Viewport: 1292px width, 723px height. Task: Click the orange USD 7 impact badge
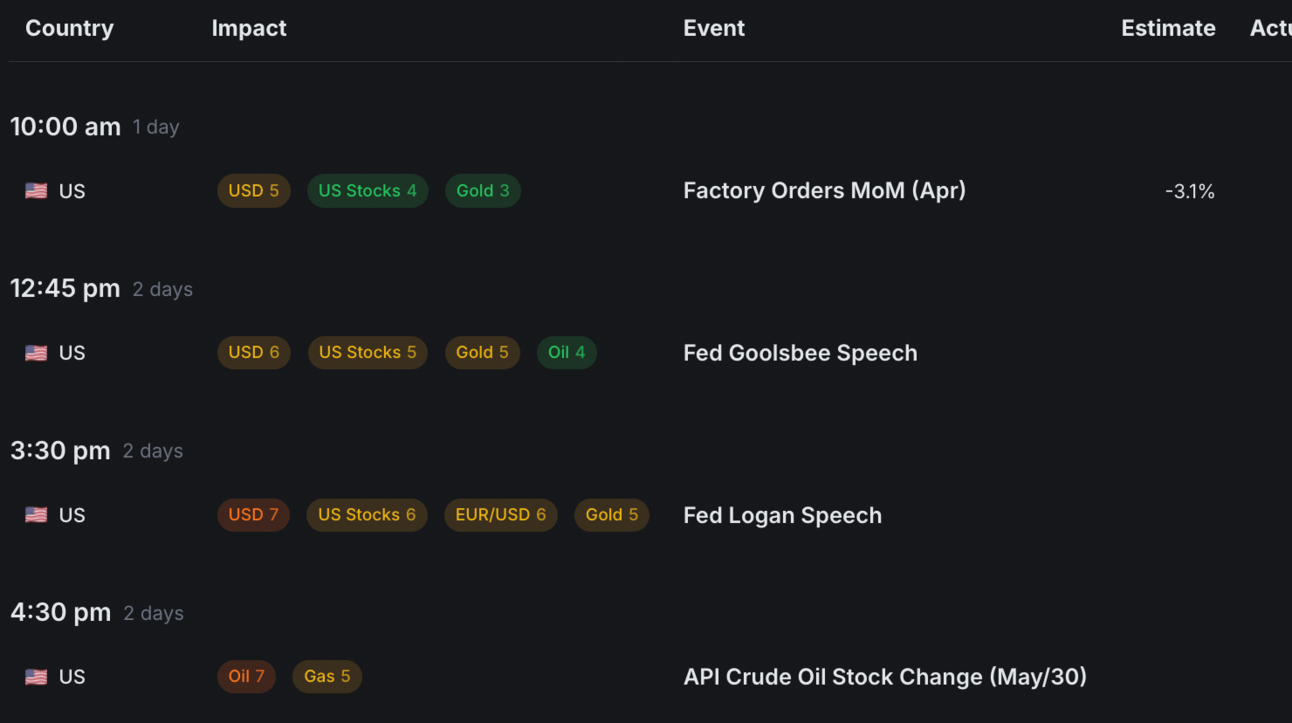pyautogui.click(x=253, y=515)
